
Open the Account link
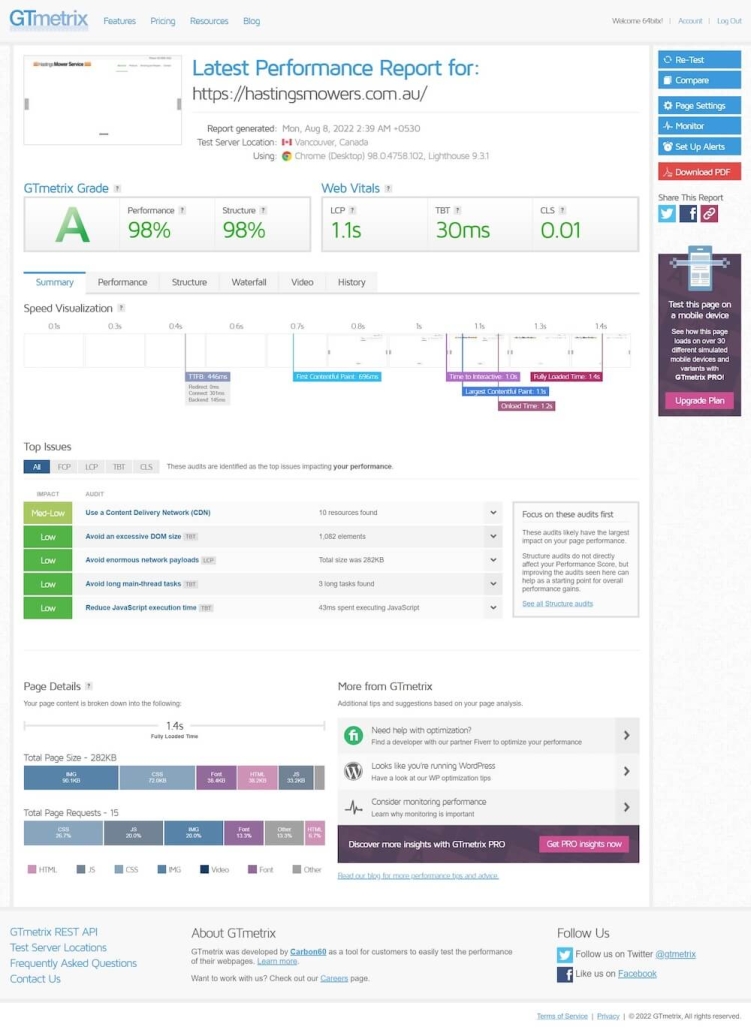point(690,21)
